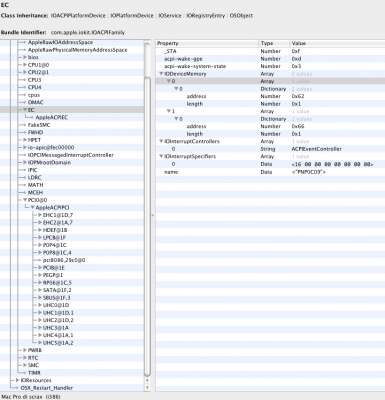Select the LDRC tree item
Screen dimensions: 385x400
(35, 177)
